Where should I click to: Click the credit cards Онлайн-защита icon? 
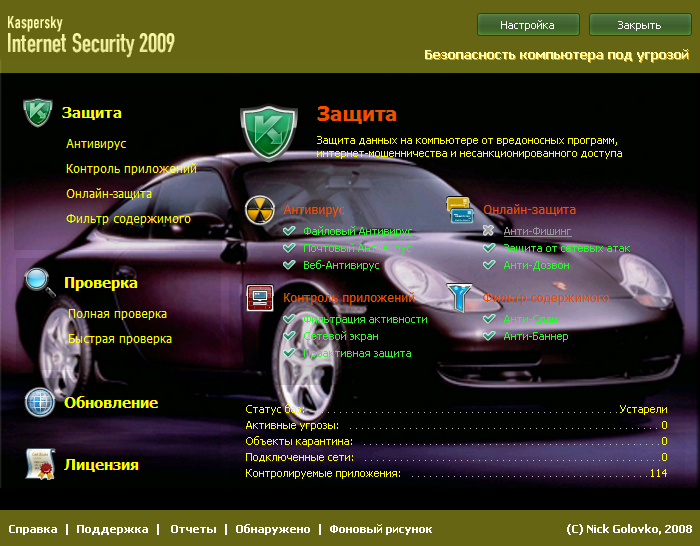click(460, 210)
